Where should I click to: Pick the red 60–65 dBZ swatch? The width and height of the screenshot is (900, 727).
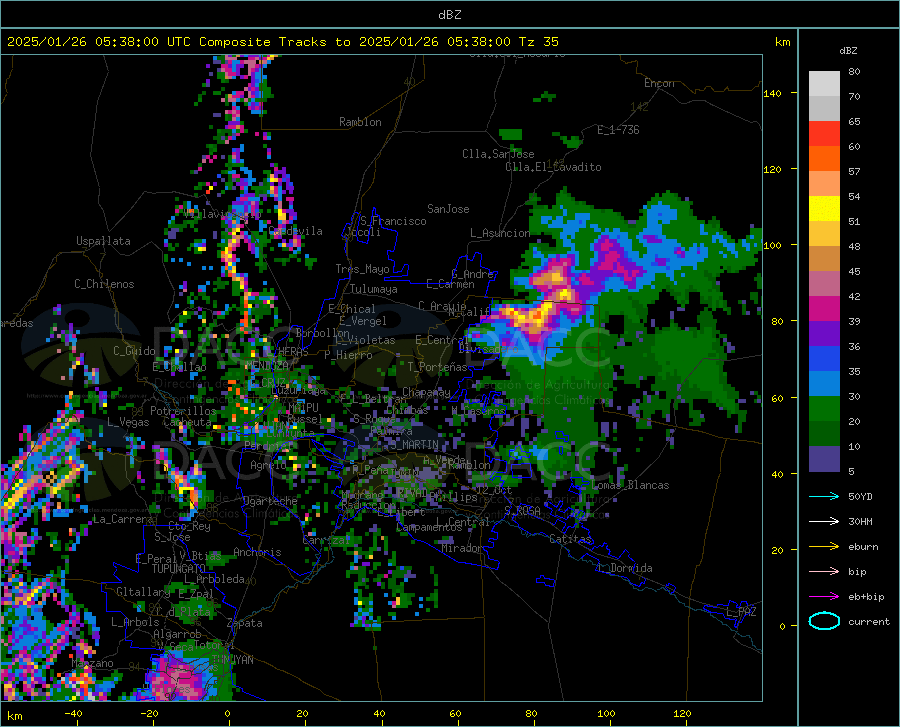(x=824, y=134)
